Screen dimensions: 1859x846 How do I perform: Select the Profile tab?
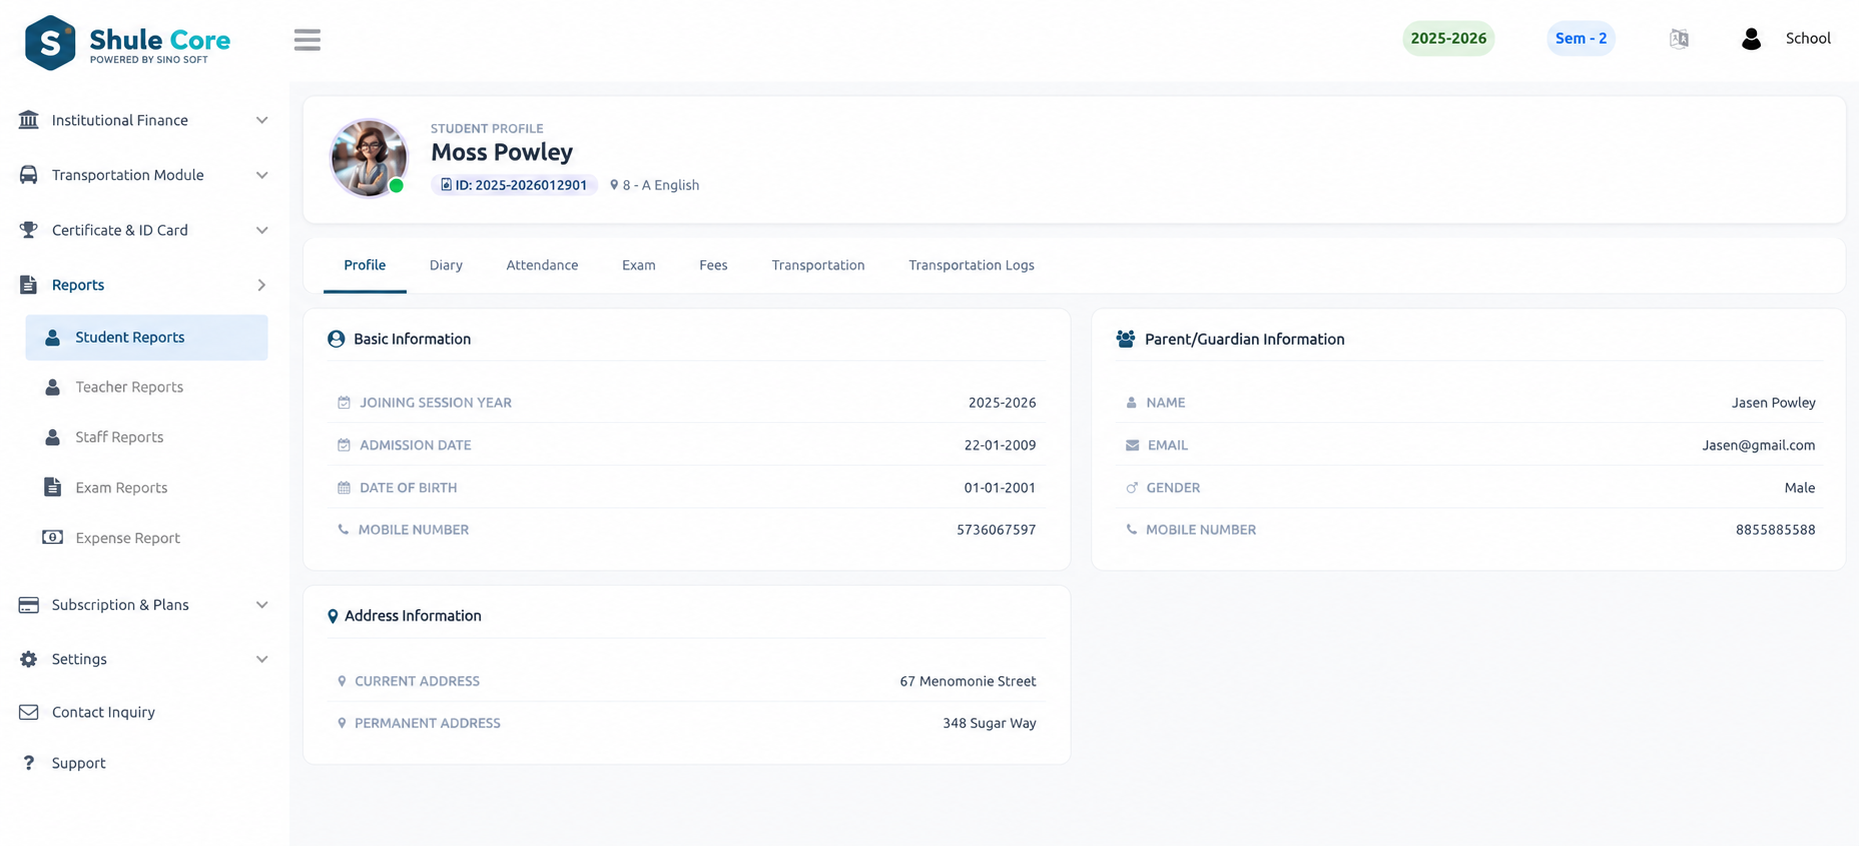[x=365, y=265]
